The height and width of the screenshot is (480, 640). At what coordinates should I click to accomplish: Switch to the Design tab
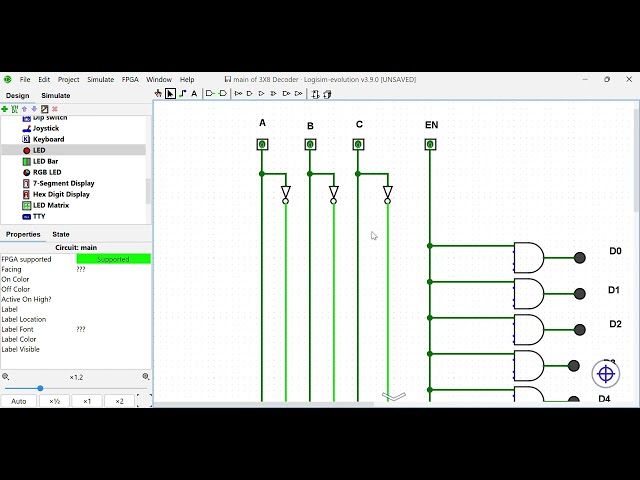[x=18, y=96]
